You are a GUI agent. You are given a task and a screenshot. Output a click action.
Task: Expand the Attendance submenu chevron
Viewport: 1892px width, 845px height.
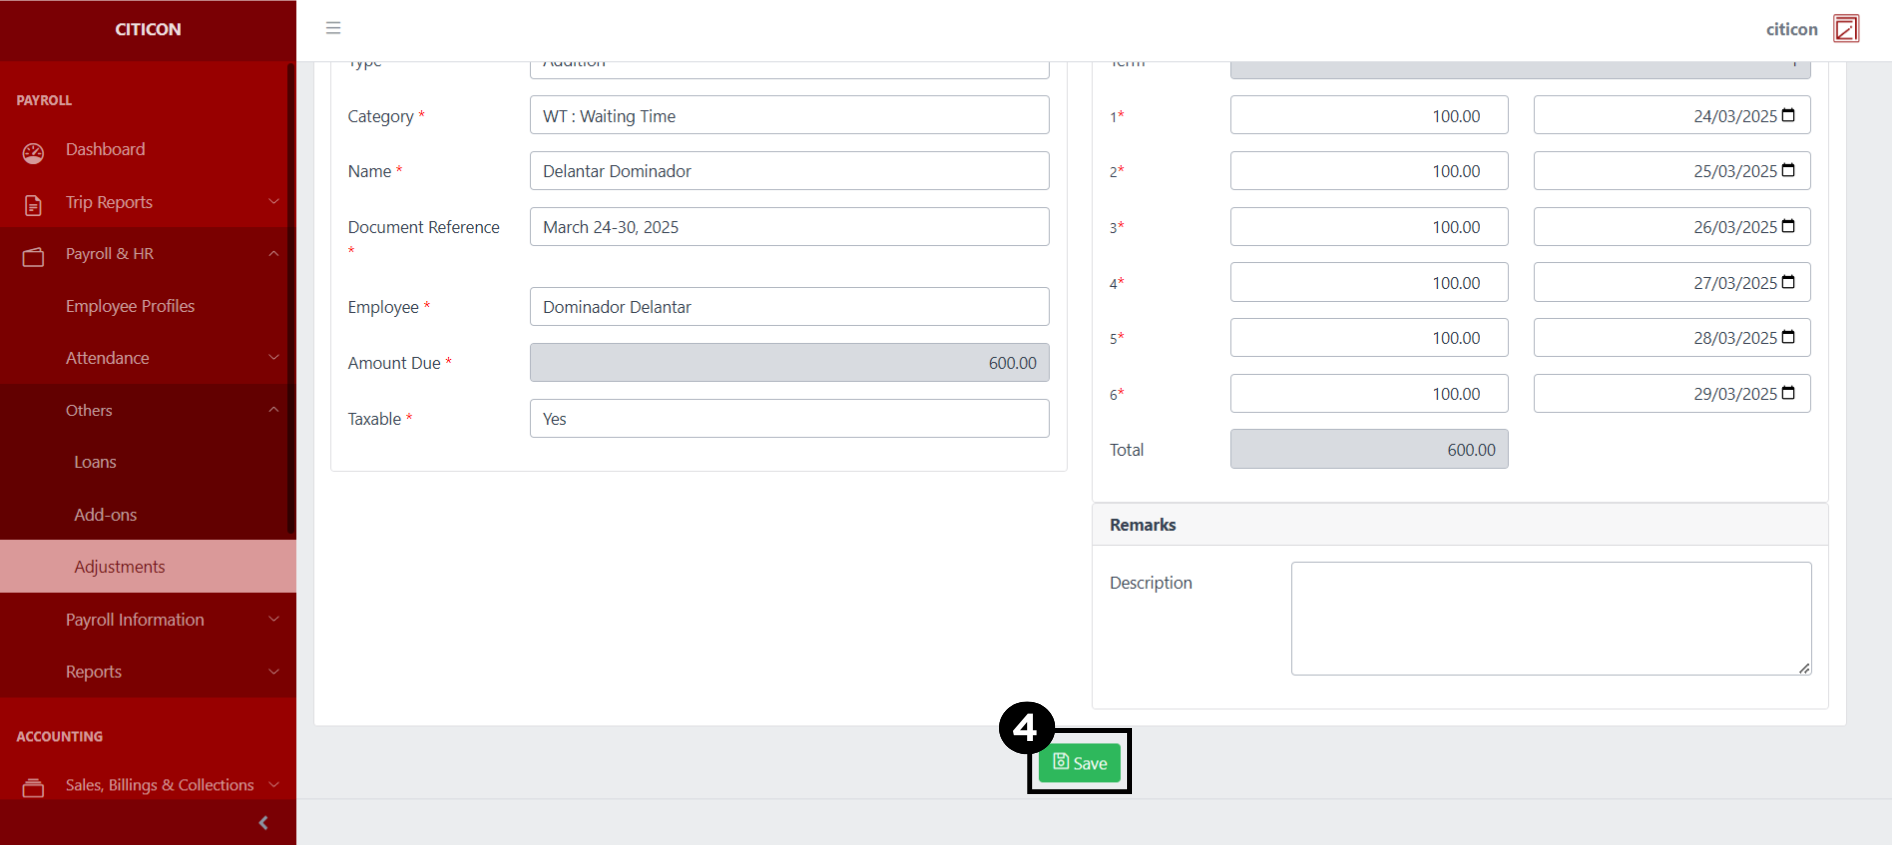[273, 358]
